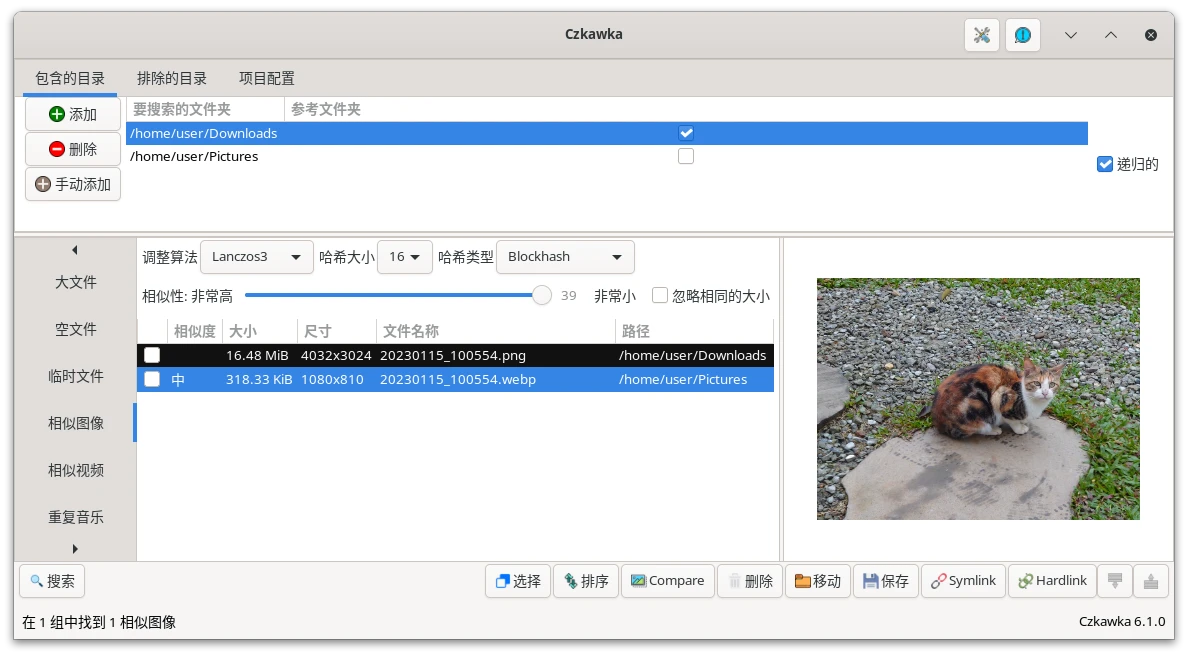1188x656 pixels.
Task: Open the 选择 selection button
Action: 517,581
